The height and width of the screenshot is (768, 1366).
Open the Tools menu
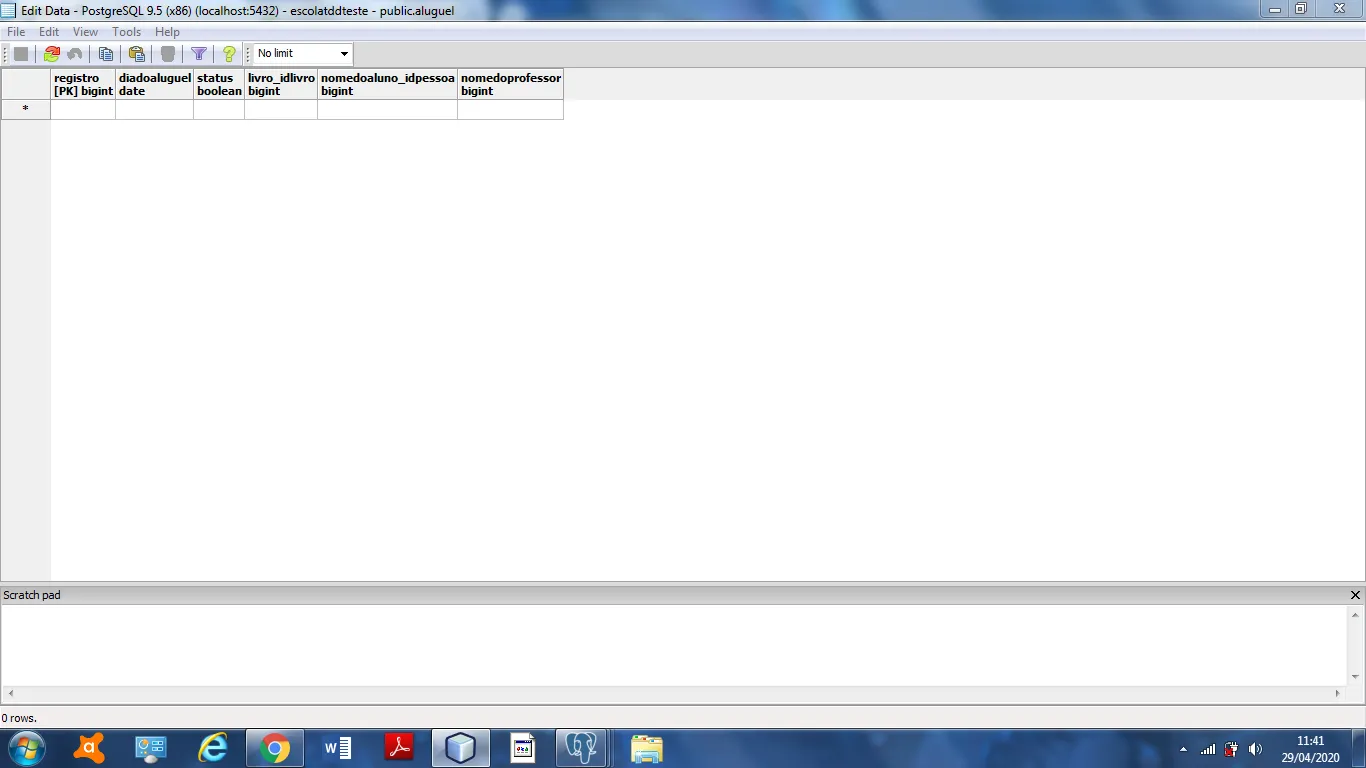pos(127,32)
